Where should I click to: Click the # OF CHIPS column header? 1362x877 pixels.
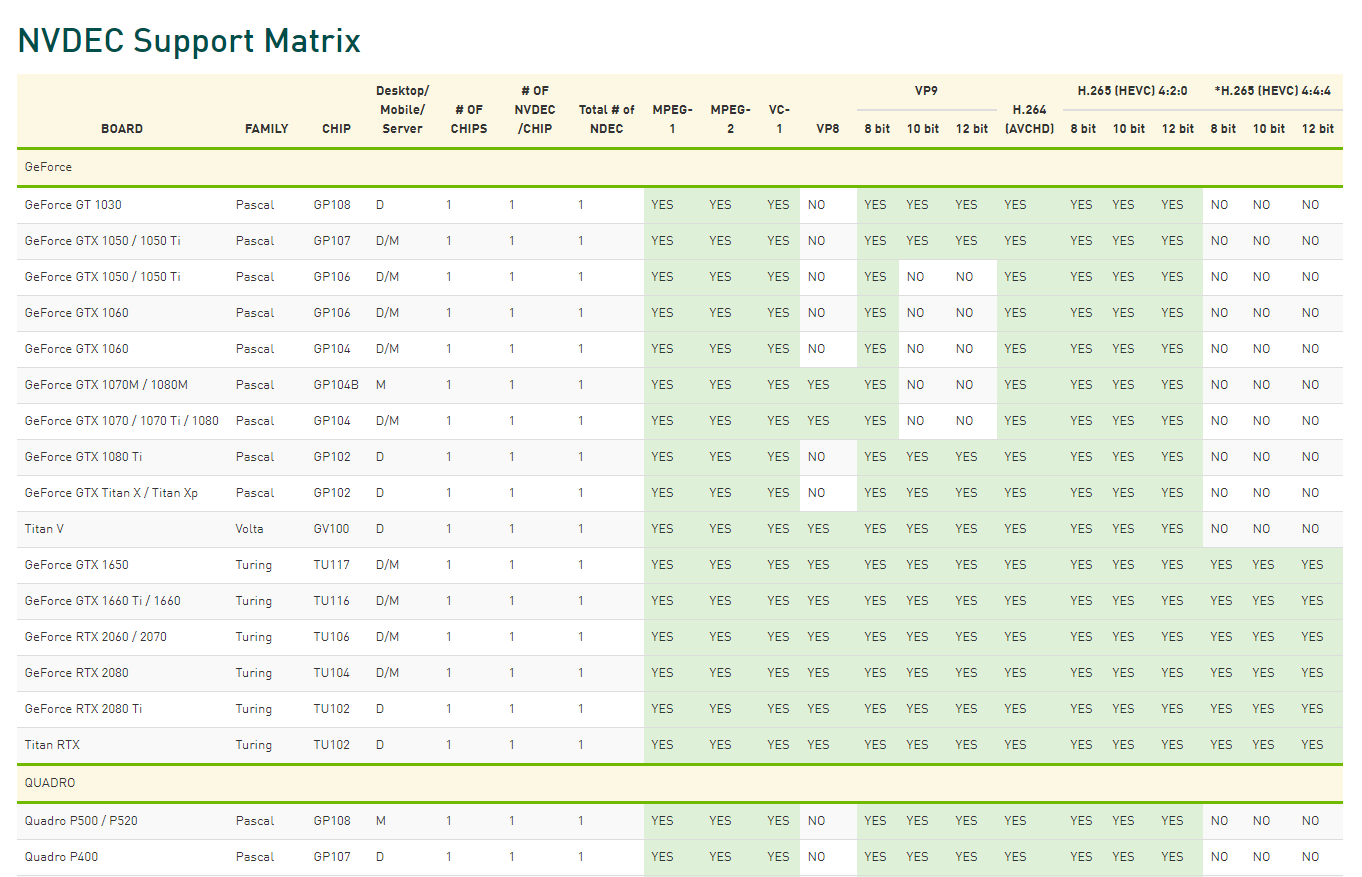pyautogui.click(x=469, y=119)
